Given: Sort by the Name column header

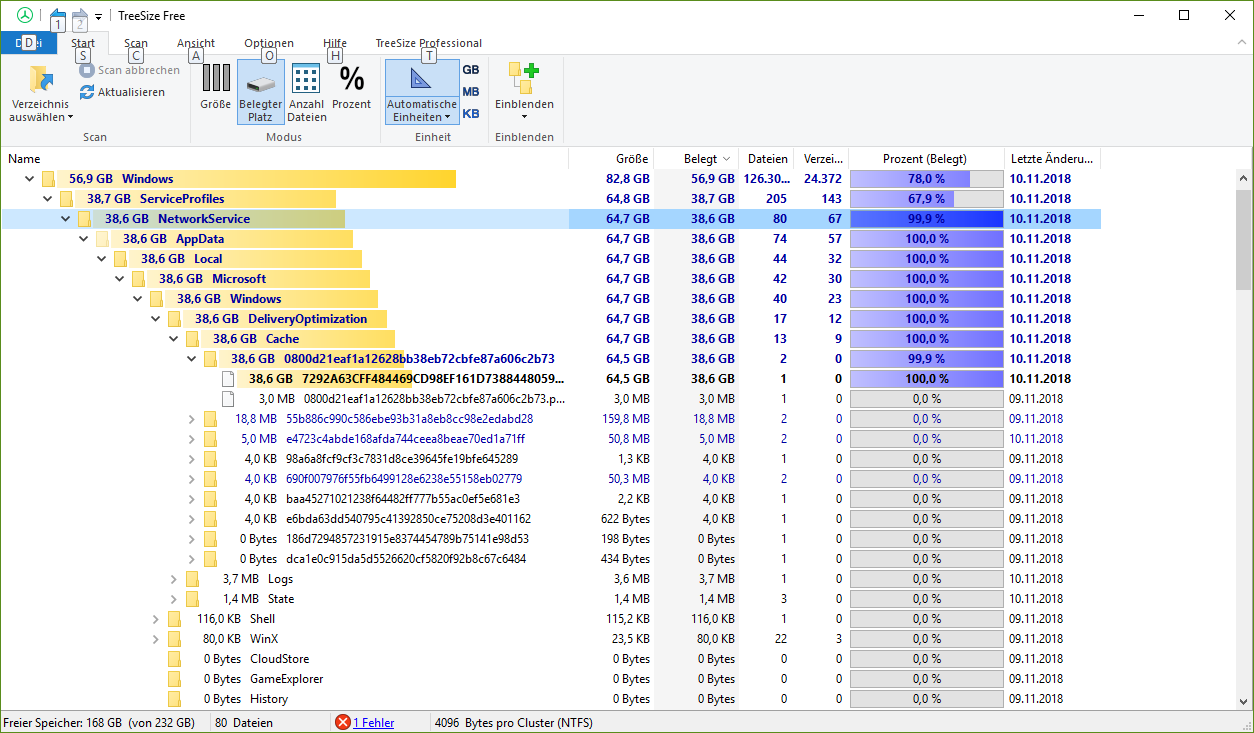Looking at the screenshot, I should [x=285, y=159].
